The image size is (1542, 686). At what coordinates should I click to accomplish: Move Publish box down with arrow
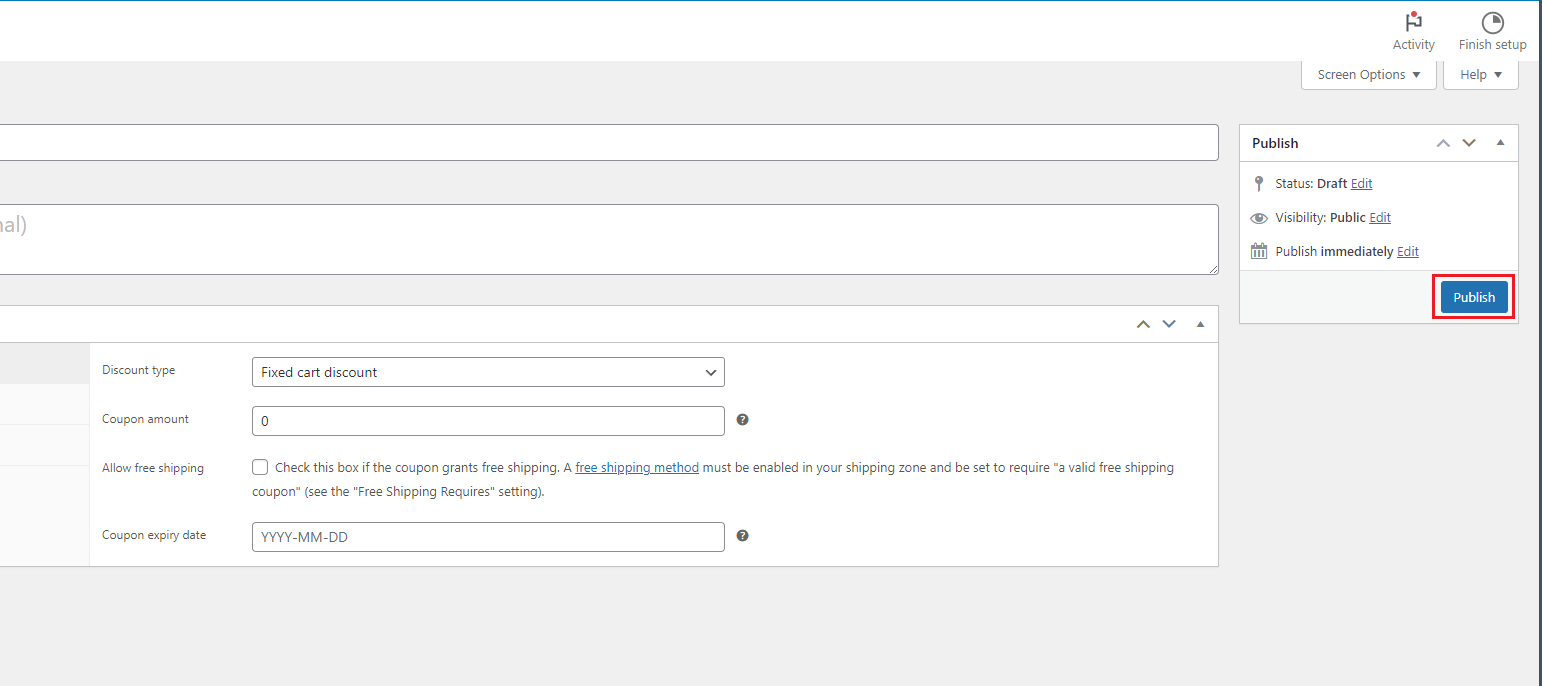point(1469,143)
